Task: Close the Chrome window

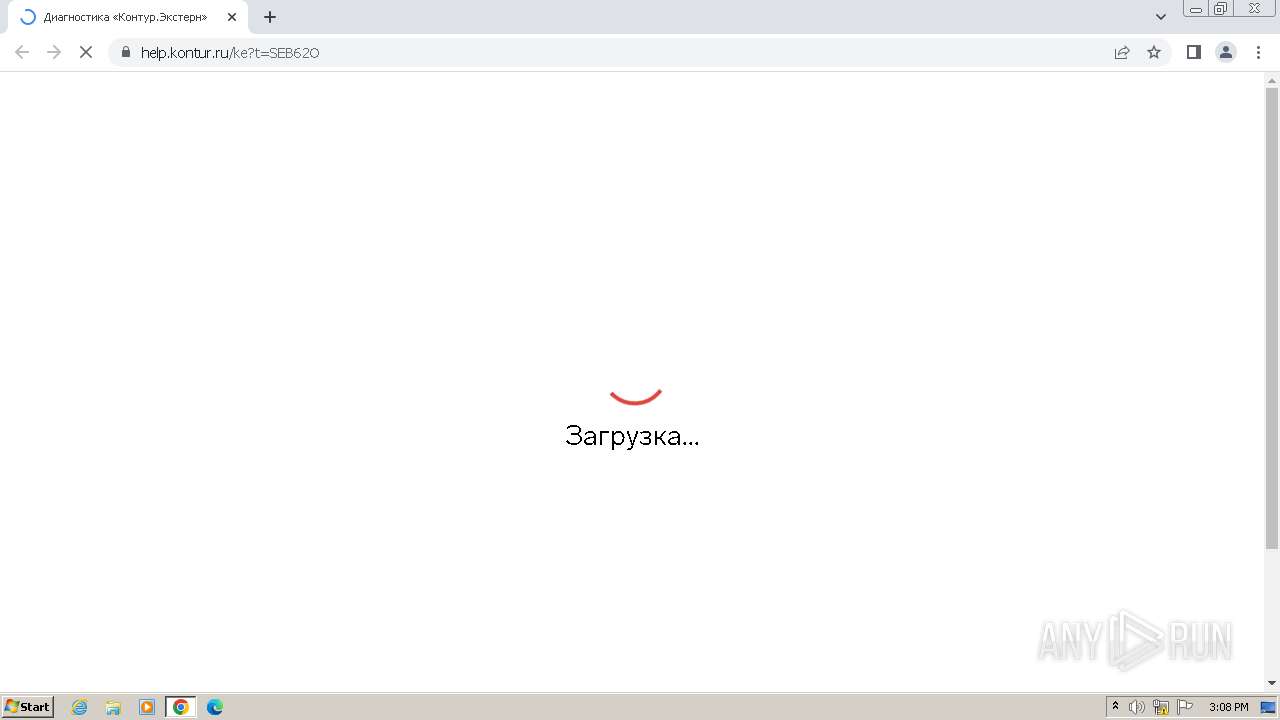Action: 1254,9
